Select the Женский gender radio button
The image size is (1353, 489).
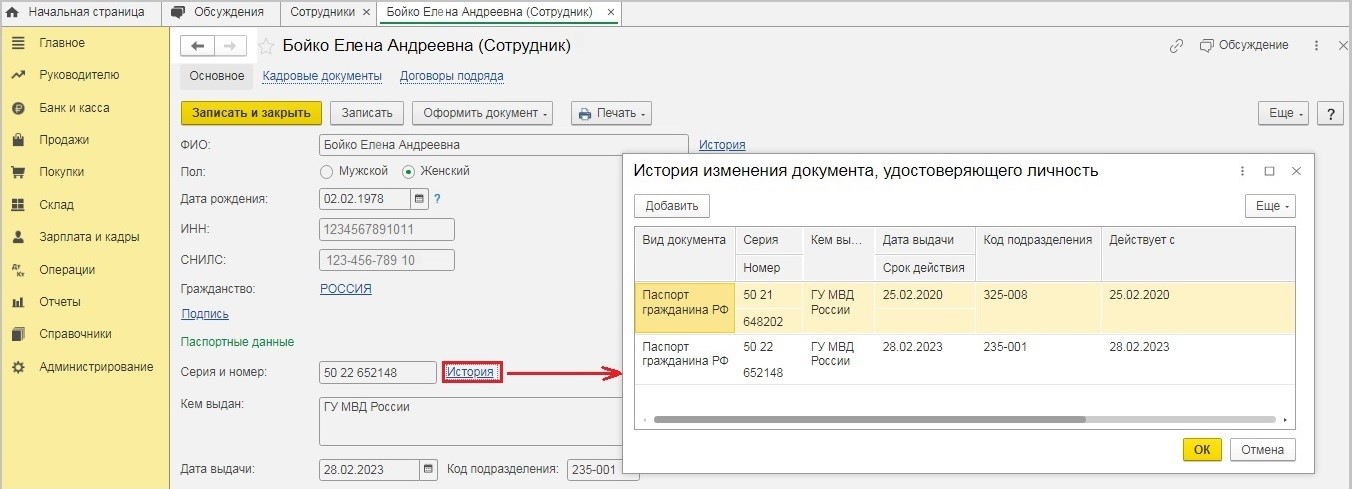pyautogui.click(x=408, y=171)
